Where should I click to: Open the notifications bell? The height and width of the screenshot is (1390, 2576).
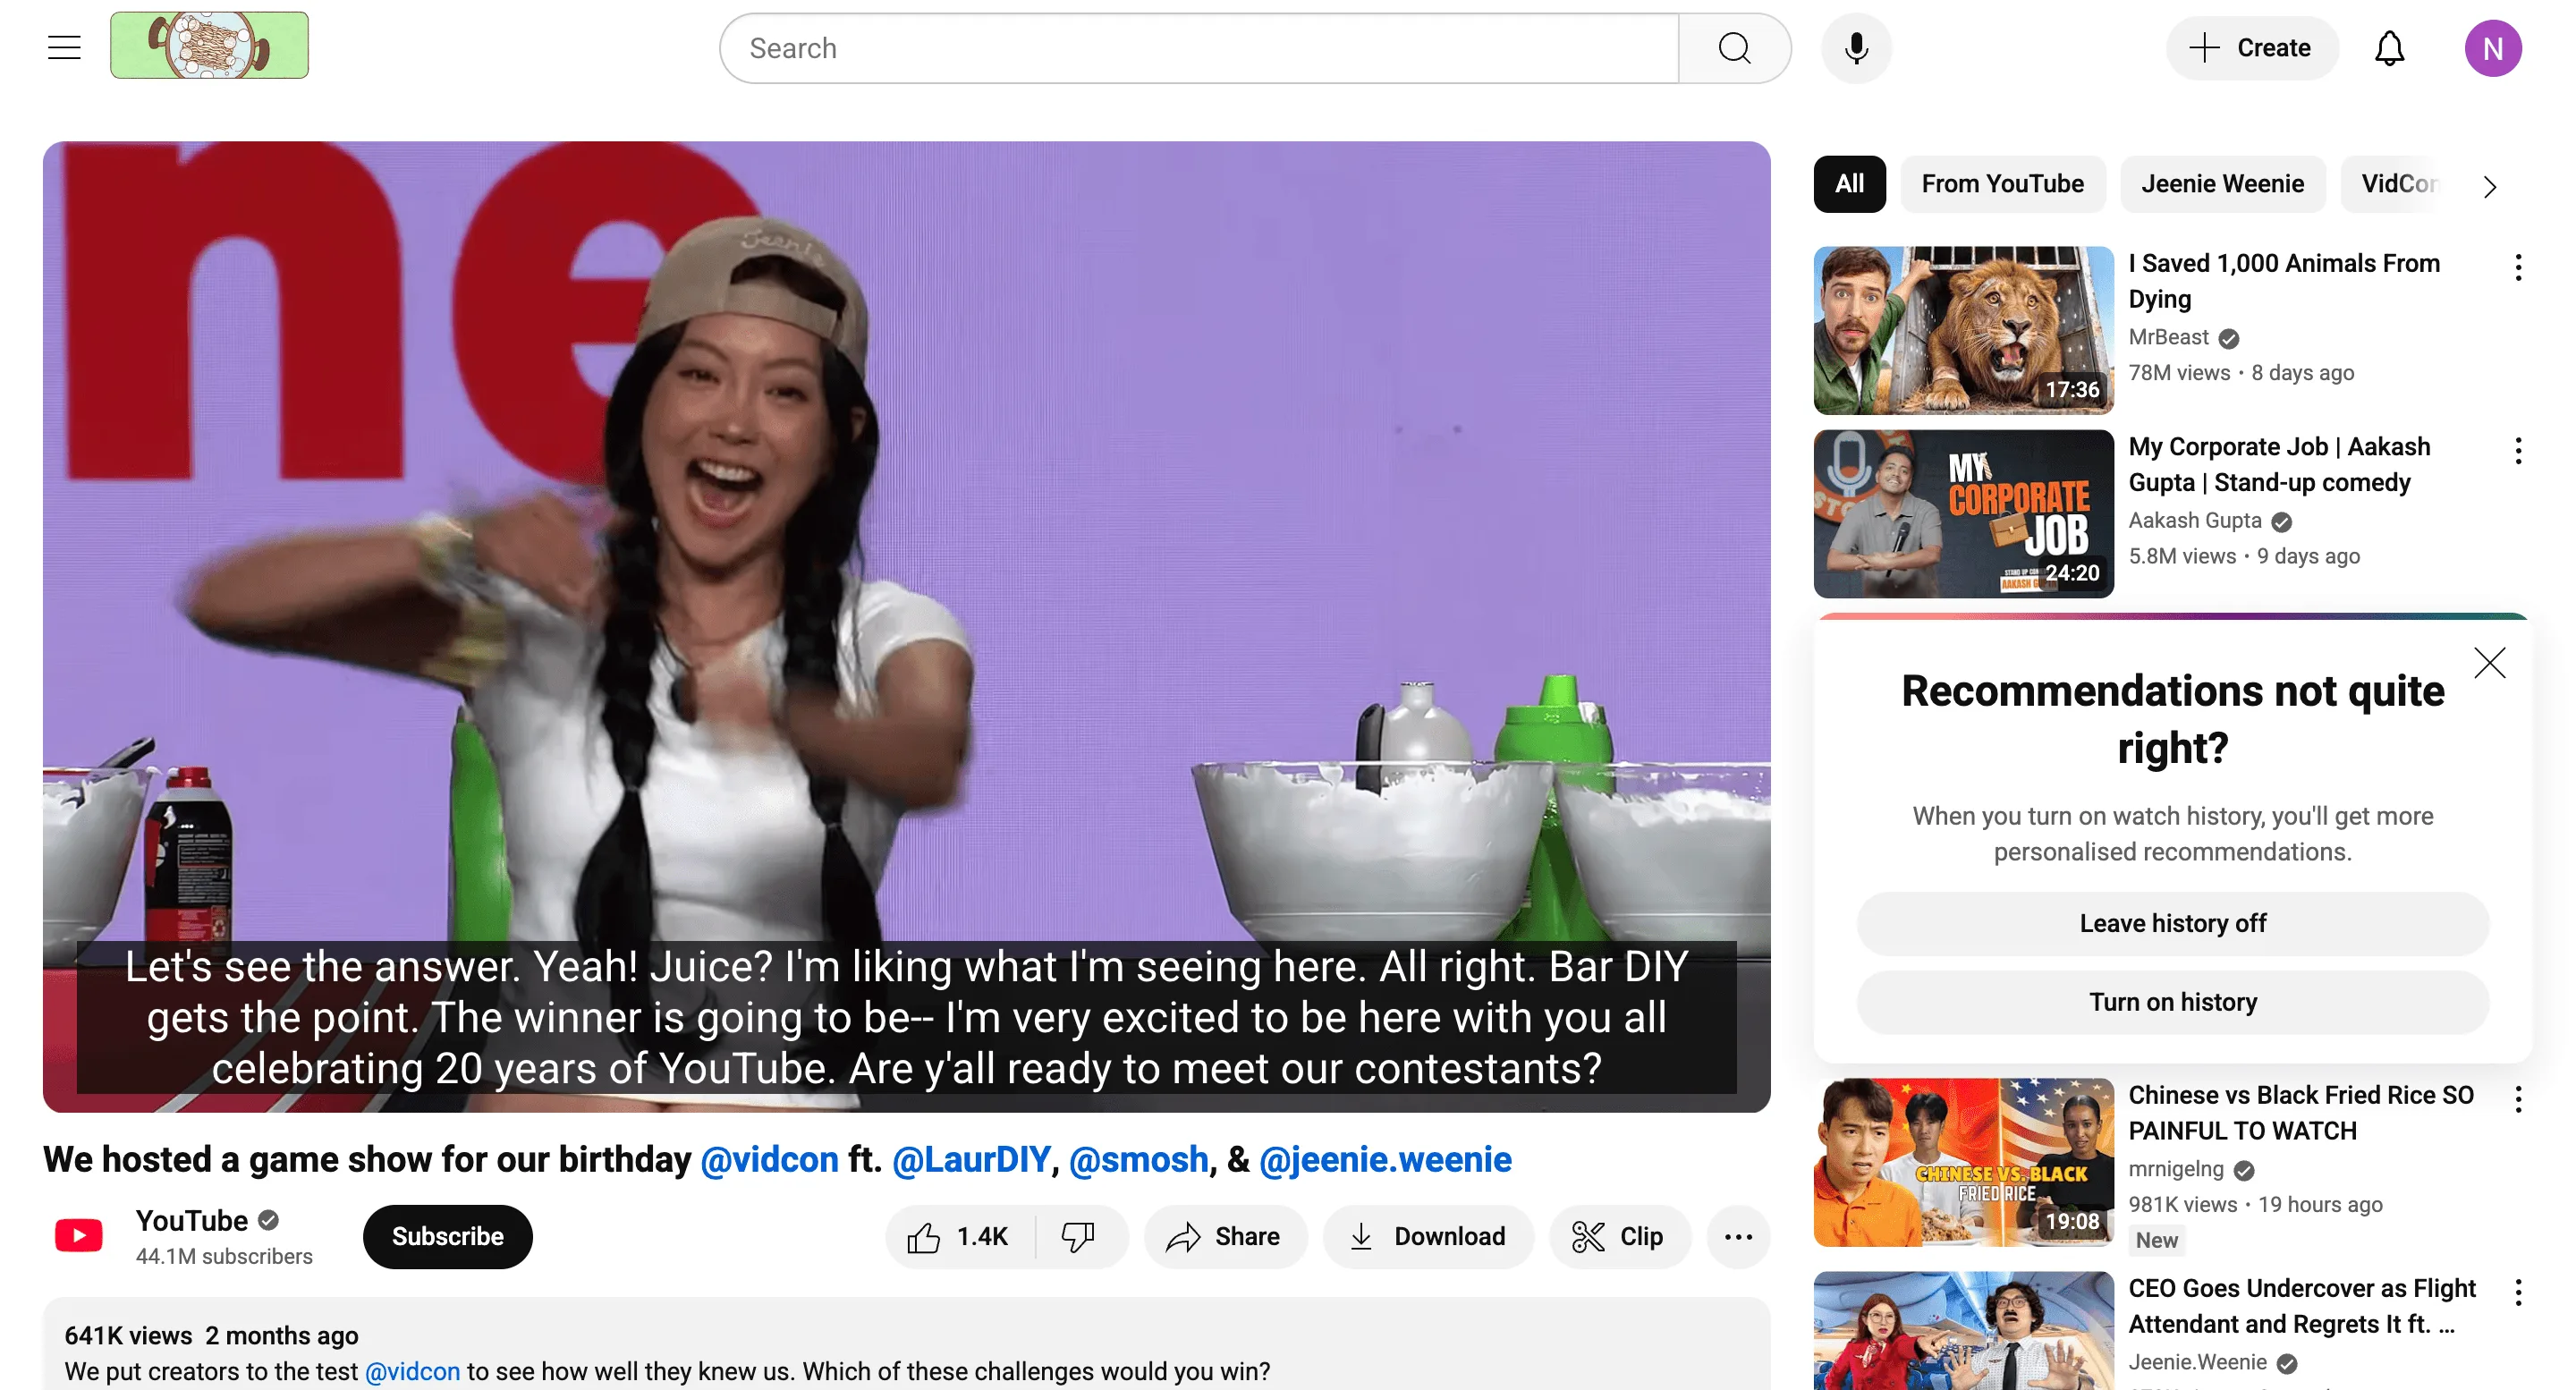click(x=2388, y=48)
